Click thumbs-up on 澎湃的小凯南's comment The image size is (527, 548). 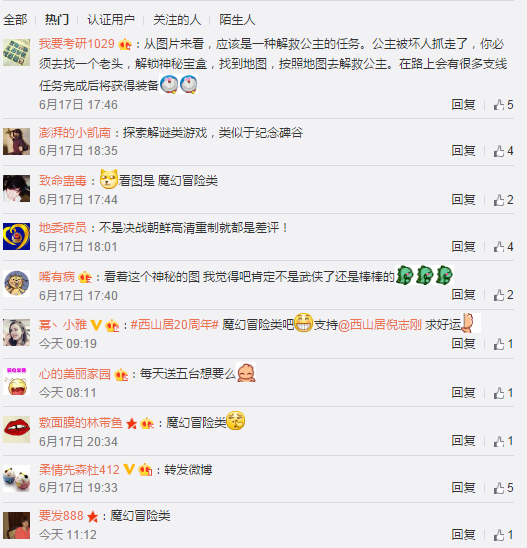coord(503,151)
